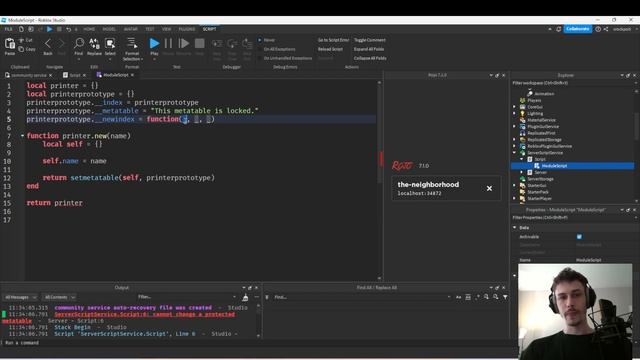The height and width of the screenshot is (360, 640).
Task: Click Go to Script Error
Action: tap(333, 40)
